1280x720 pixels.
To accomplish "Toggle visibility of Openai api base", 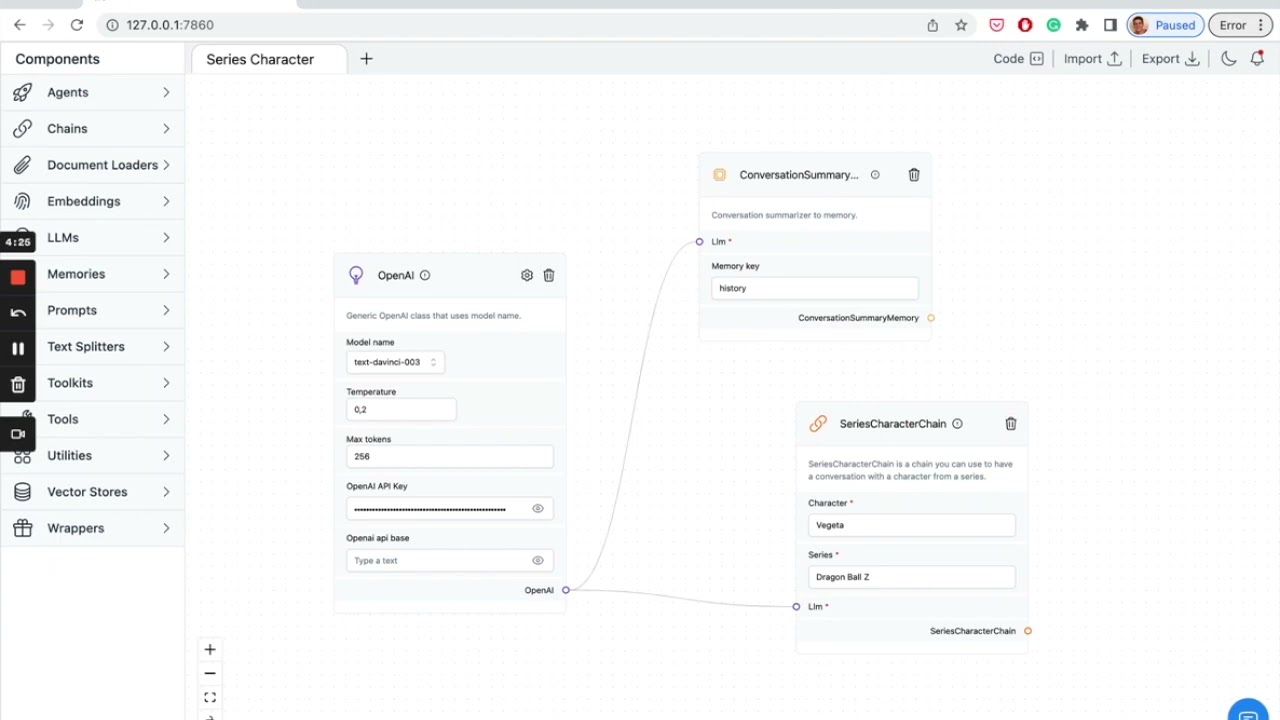I will pos(538,561).
